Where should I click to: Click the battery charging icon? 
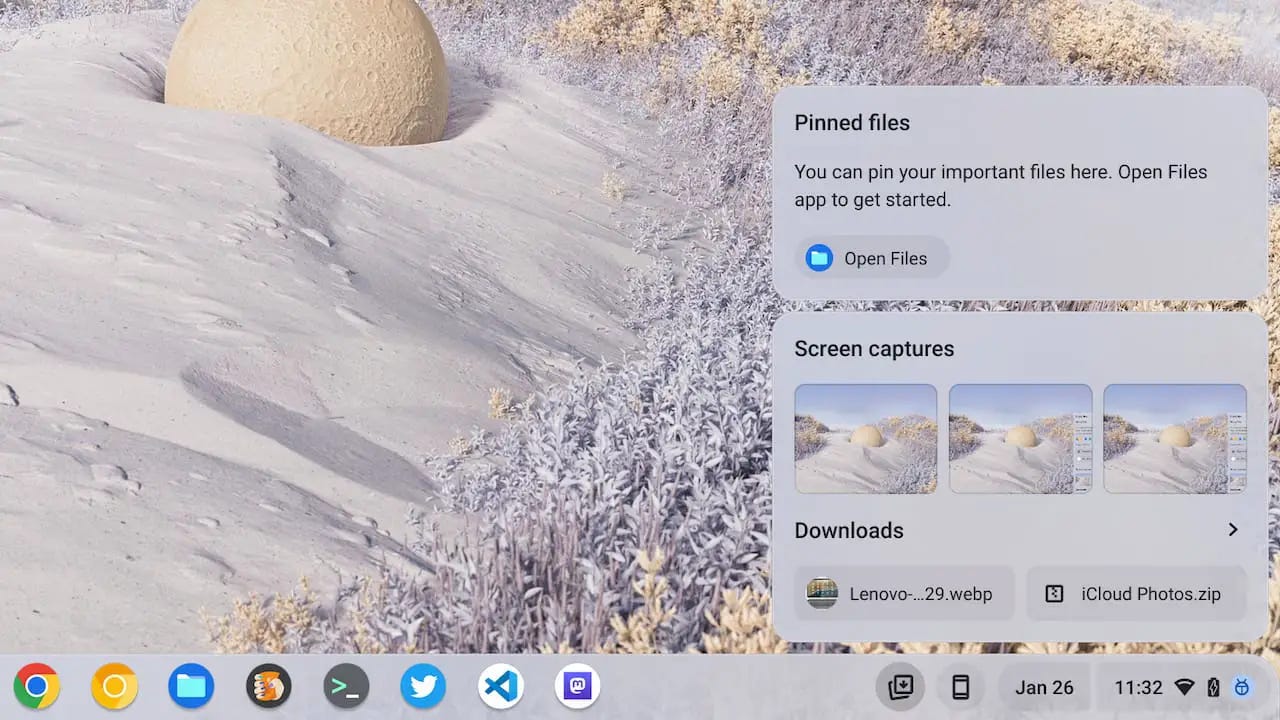pyautogui.click(x=1214, y=687)
